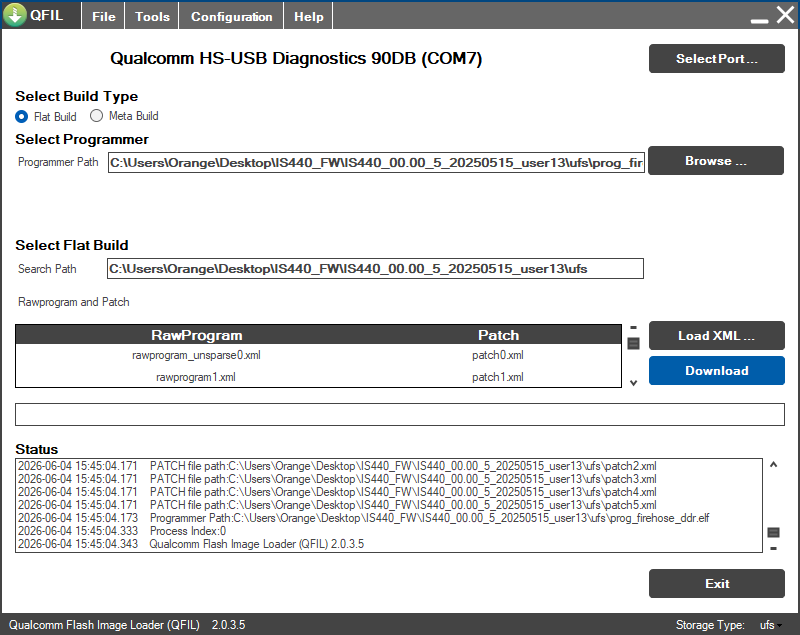
Task: Click the down arrow of rawprogram list scrollbar
Action: tap(633, 383)
